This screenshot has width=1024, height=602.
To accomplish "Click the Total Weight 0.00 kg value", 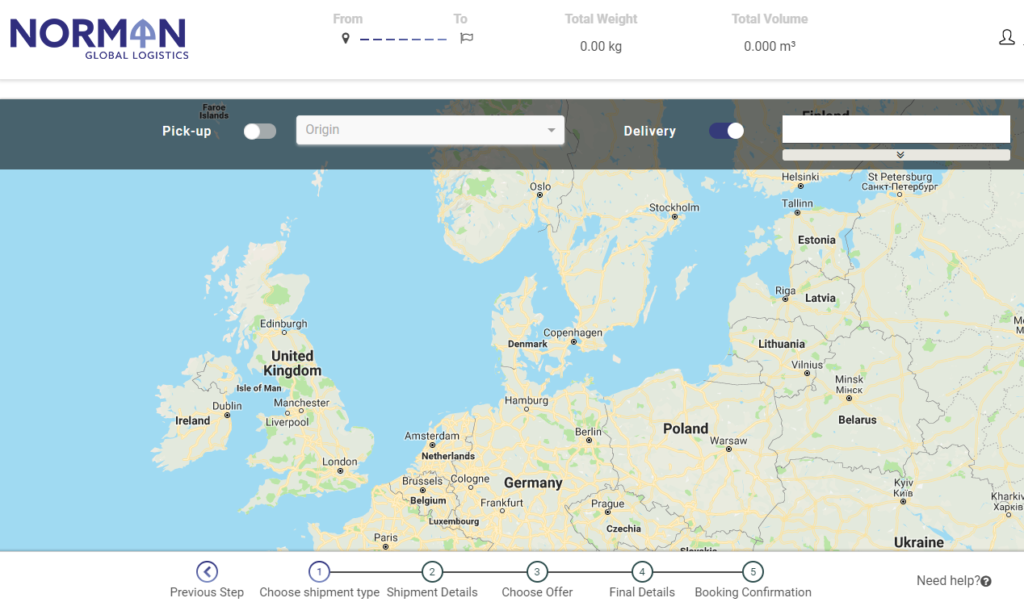I will pyautogui.click(x=601, y=46).
